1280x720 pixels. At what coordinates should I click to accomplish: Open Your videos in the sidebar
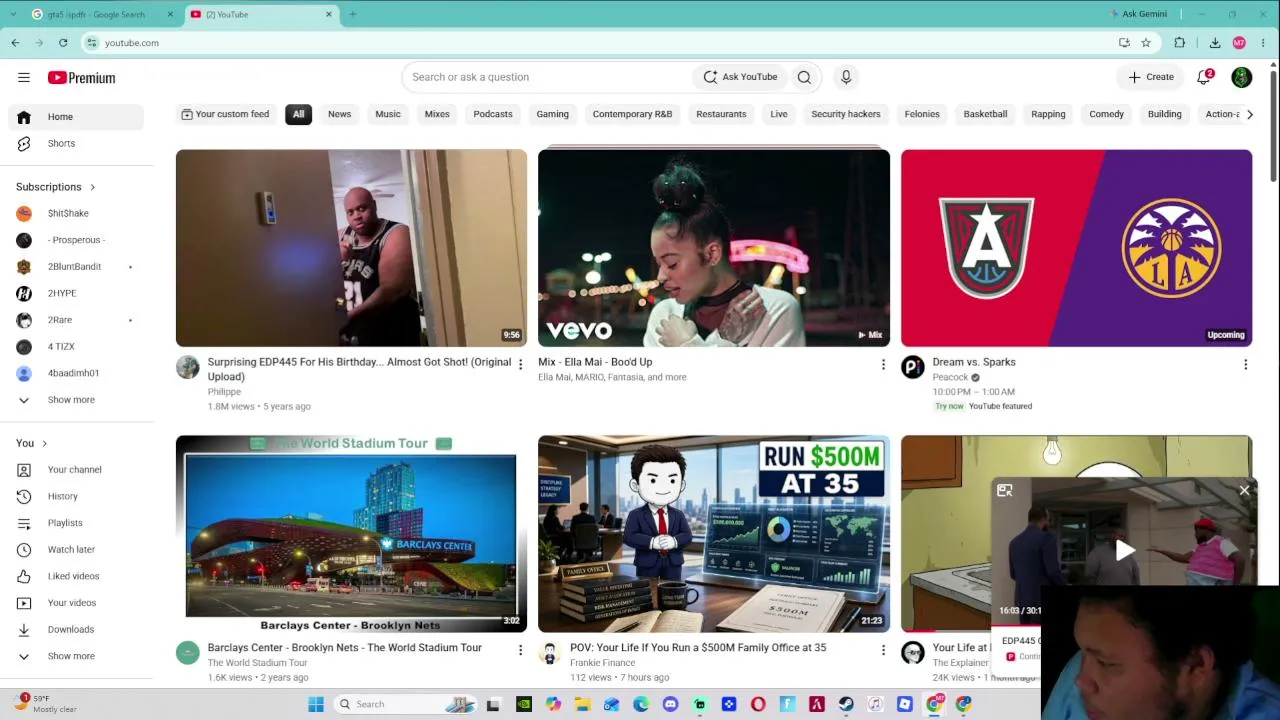click(76, 603)
